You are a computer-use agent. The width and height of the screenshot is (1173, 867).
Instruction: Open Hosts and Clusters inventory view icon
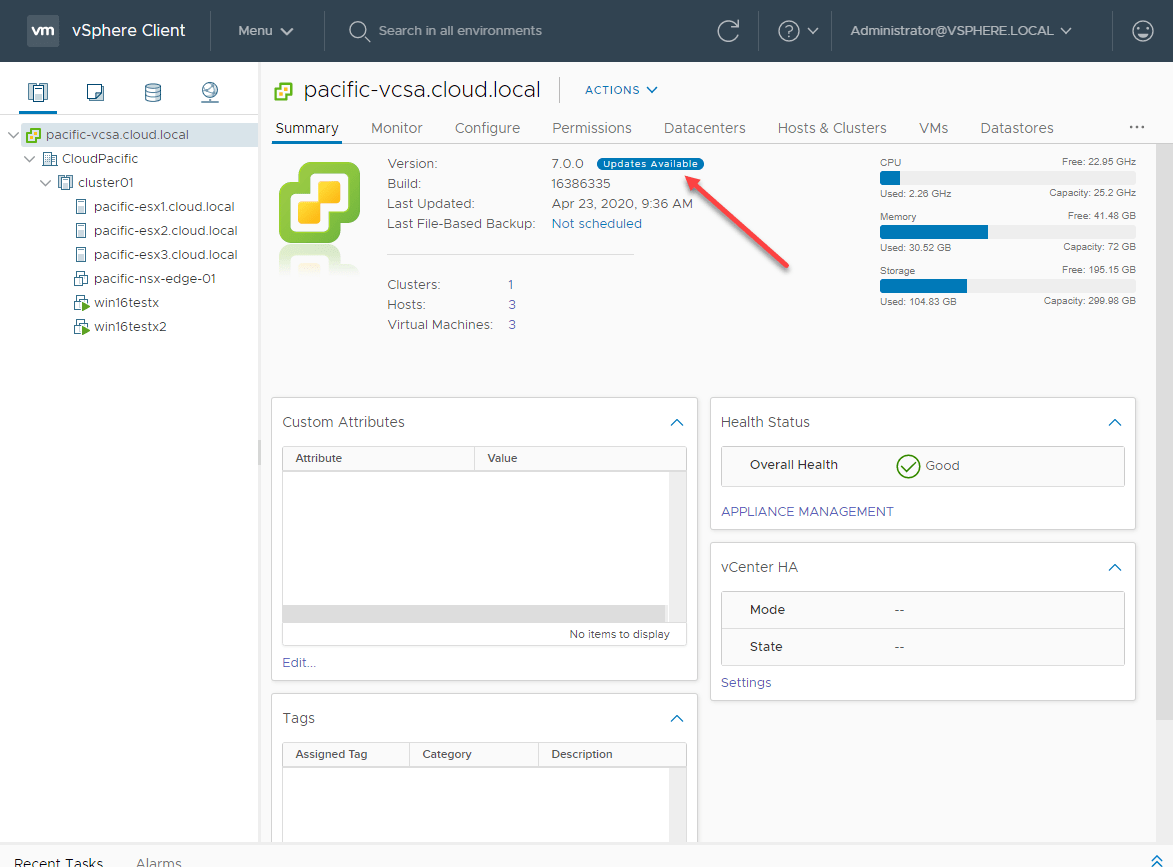pyautogui.click(x=37, y=92)
